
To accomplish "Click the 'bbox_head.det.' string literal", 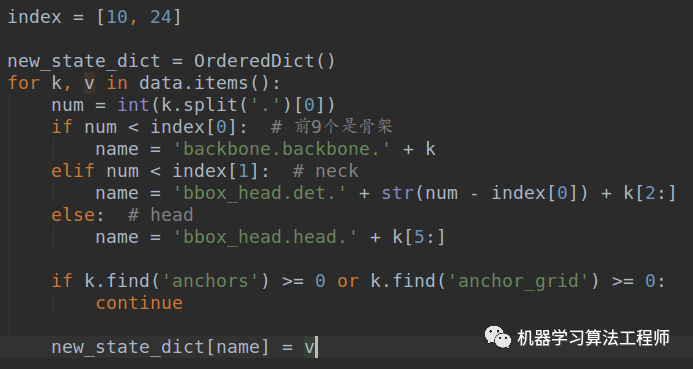I will click(260, 193).
